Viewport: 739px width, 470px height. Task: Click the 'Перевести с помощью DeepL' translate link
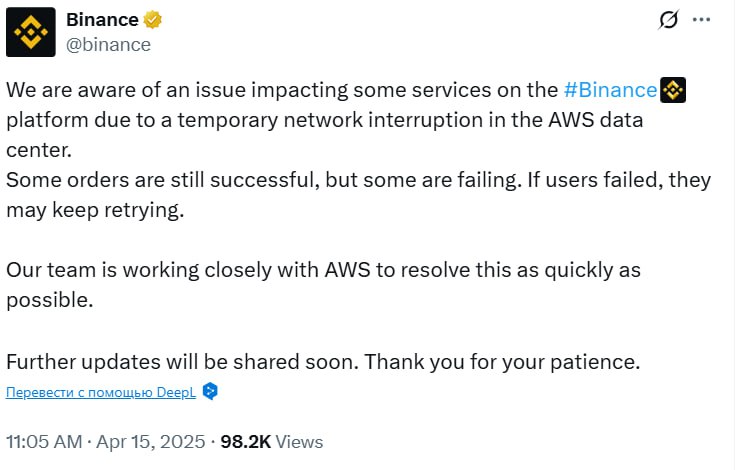(101, 392)
